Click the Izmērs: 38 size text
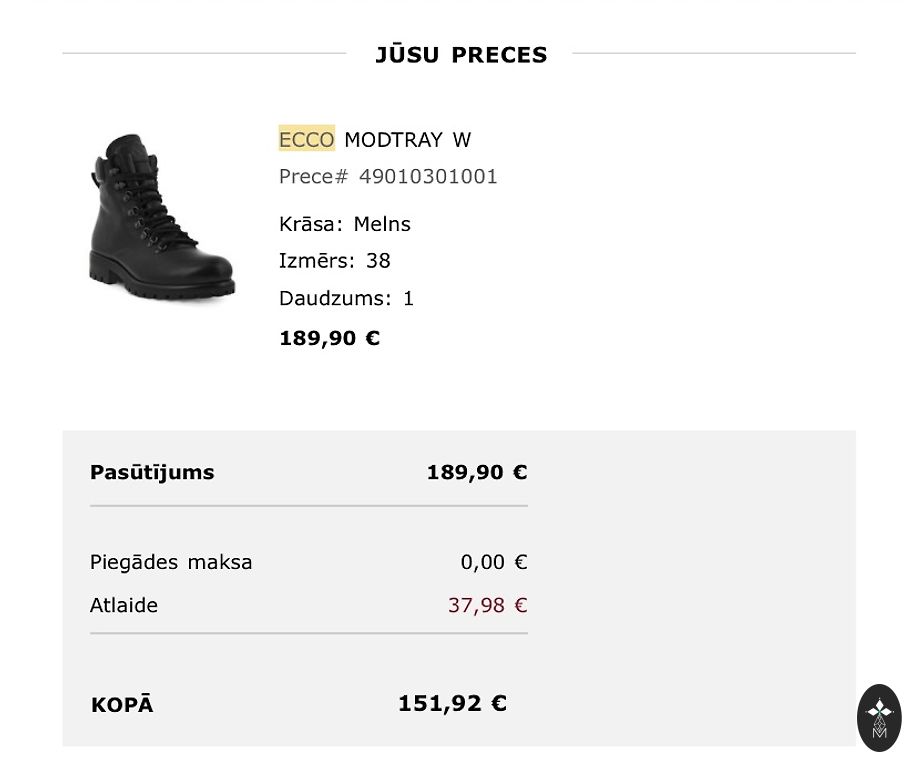The height and width of the screenshot is (768, 918). pos(334,261)
